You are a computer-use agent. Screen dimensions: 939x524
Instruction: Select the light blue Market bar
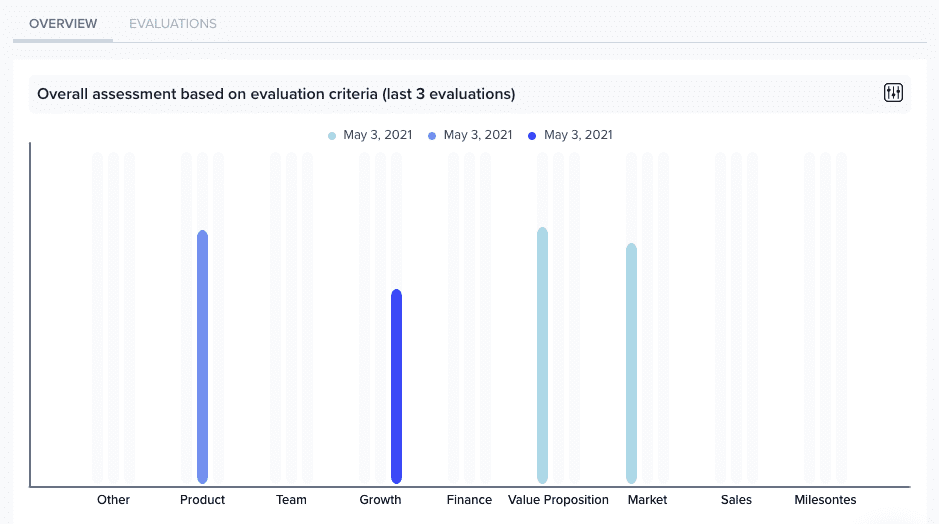(x=631, y=363)
